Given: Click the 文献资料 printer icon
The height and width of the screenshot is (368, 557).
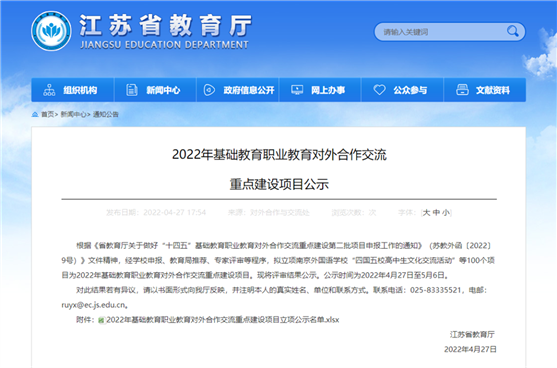Looking at the screenshot, I should pyautogui.click(x=462, y=90).
